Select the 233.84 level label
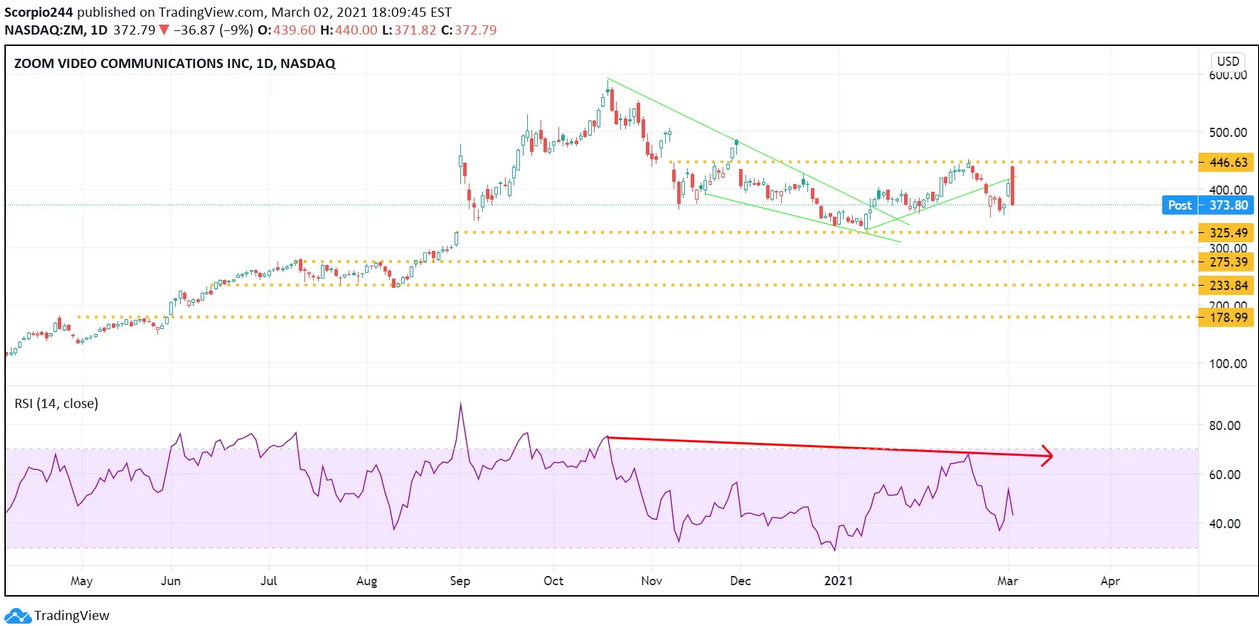This screenshot has width=1259, height=626. (x=1226, y=285)
